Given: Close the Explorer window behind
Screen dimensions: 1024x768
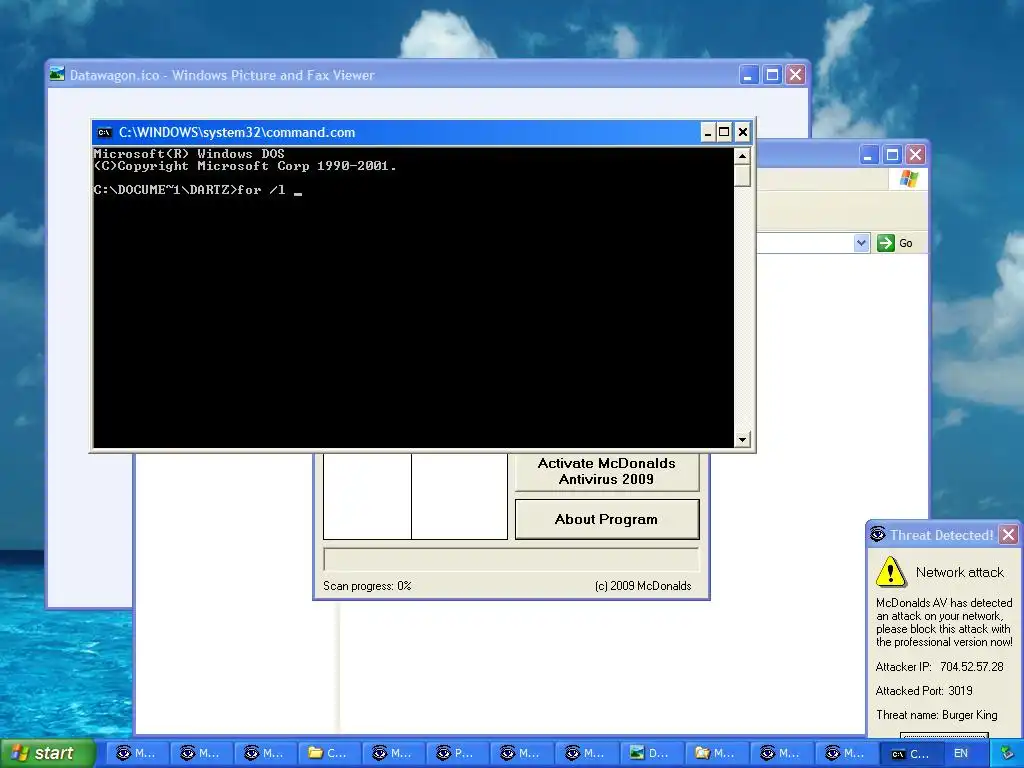Looking at the screenshot, I should (916, 155).
